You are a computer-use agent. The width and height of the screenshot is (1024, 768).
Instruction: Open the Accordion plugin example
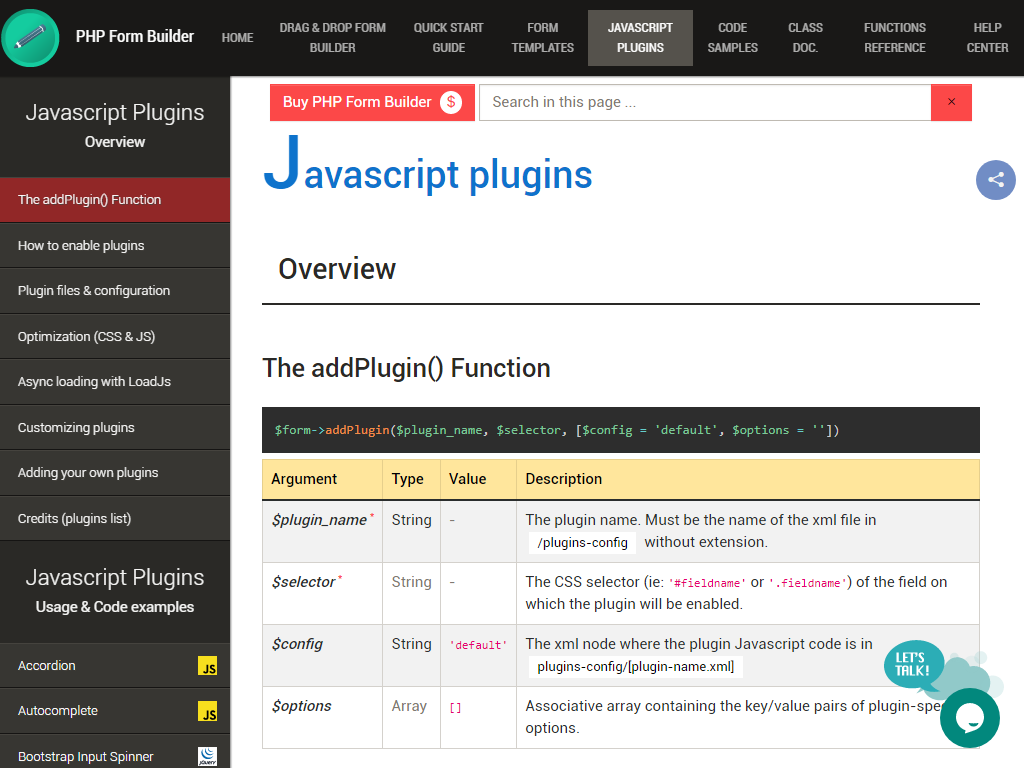(x=115, y=665)
